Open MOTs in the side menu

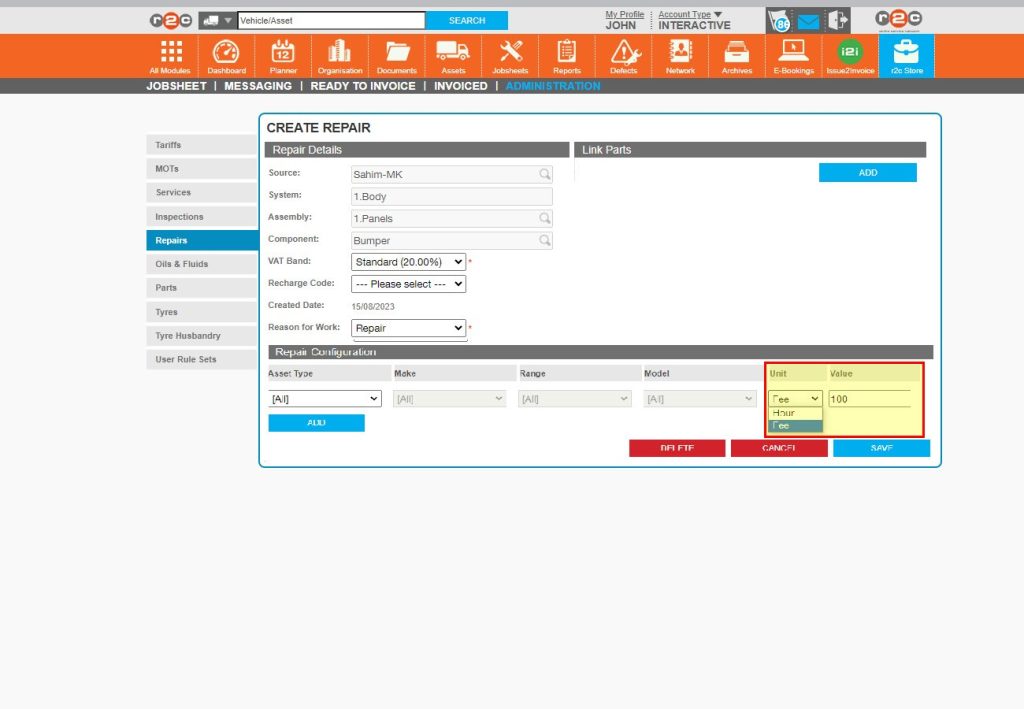[x=202, y=168]
